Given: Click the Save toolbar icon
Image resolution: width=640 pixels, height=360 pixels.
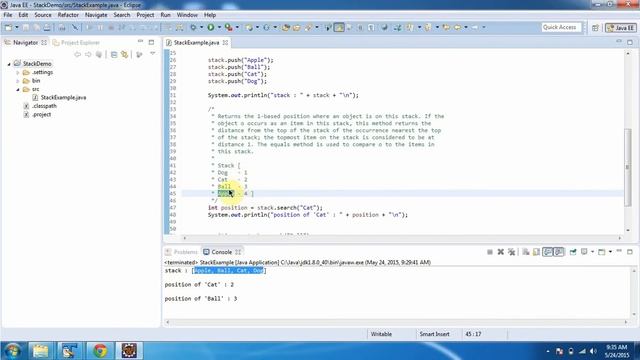Looking at the screenshot, I should click(26, 27).
